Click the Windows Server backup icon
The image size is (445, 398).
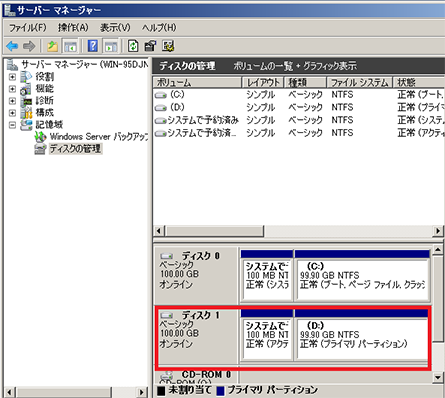pyautogui.click(x=40, y=137)
